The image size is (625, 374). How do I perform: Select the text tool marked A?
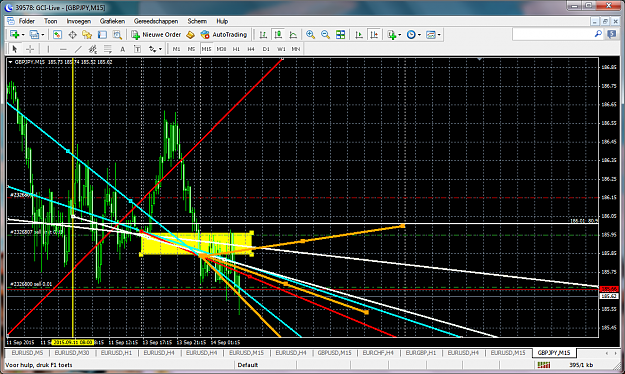(122, 49)
